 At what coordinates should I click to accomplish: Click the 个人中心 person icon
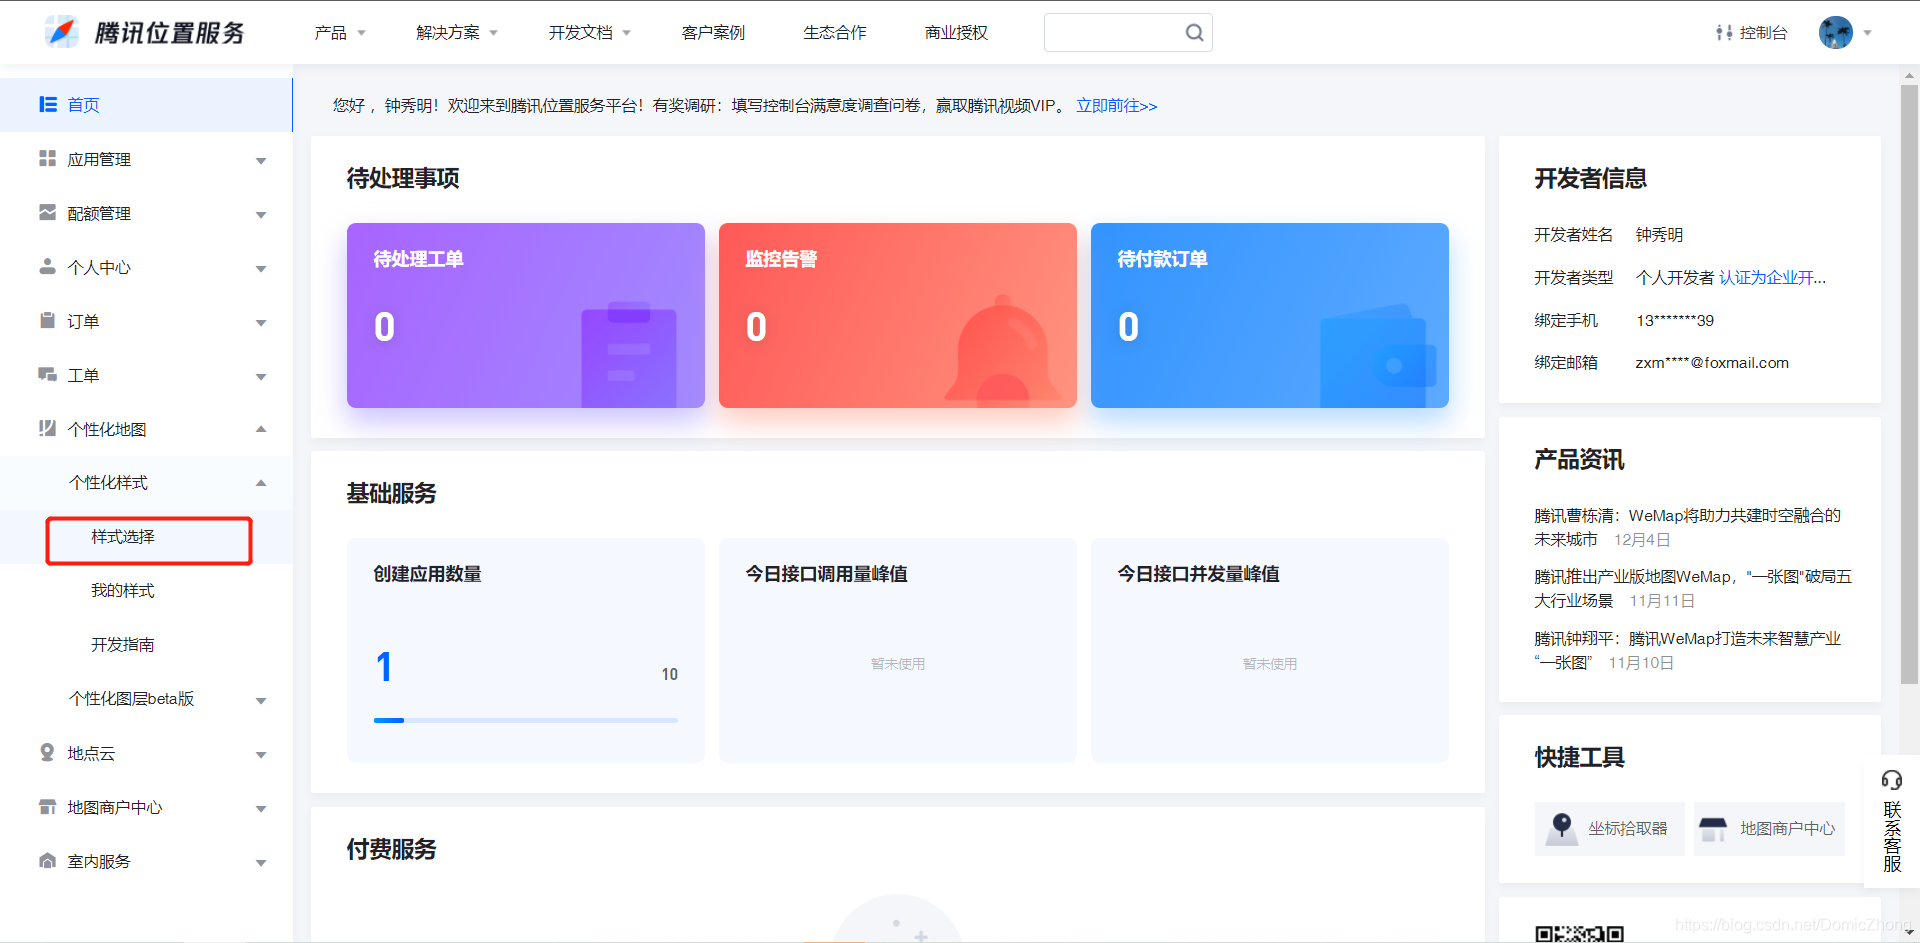click(x=47, y=266)
